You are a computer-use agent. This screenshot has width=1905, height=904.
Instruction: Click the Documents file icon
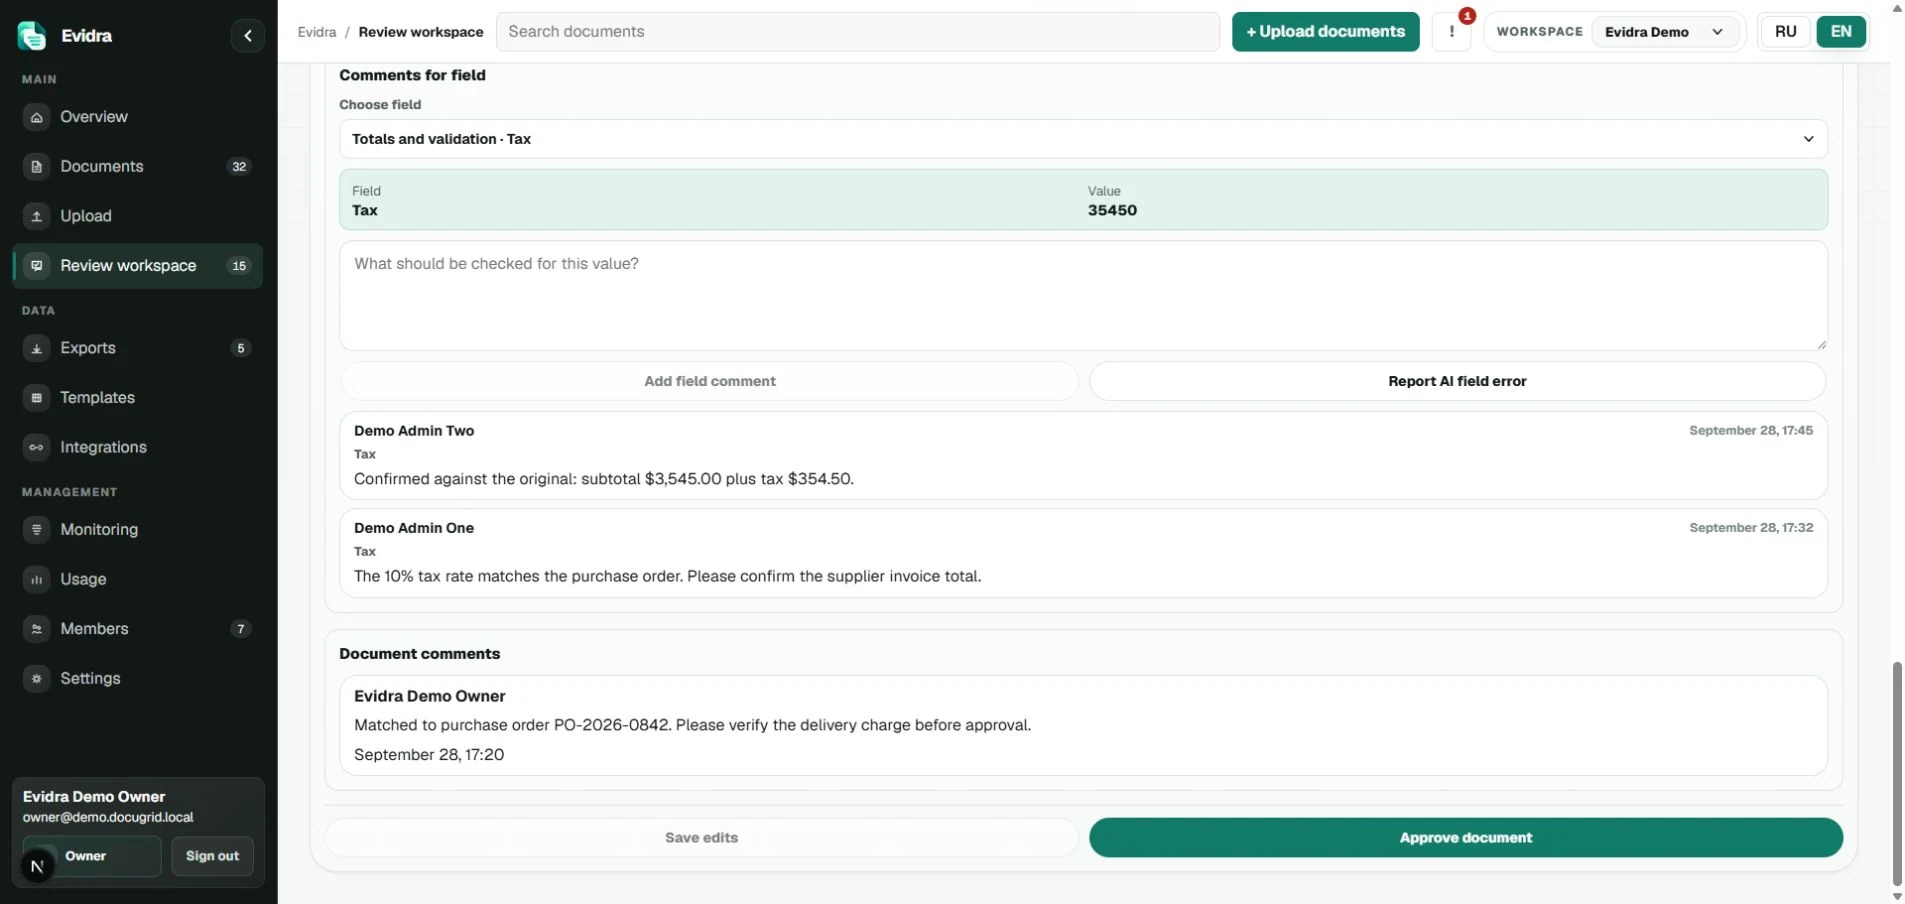[x=37, y=167]
